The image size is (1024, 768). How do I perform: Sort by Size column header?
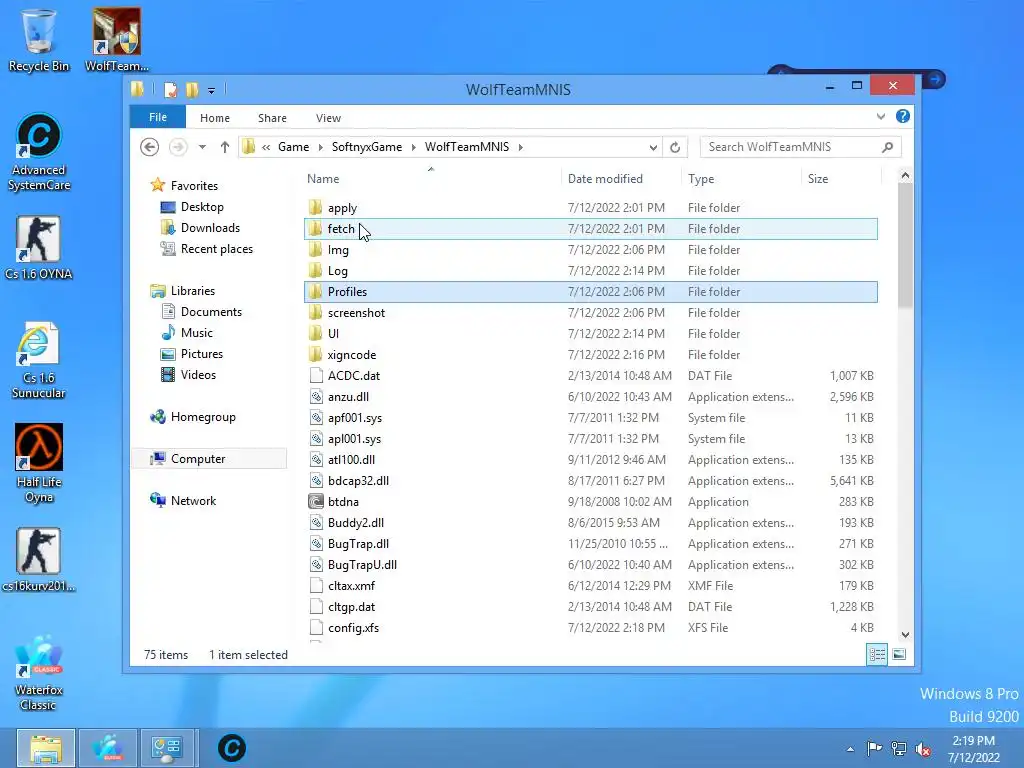(840, 178)
